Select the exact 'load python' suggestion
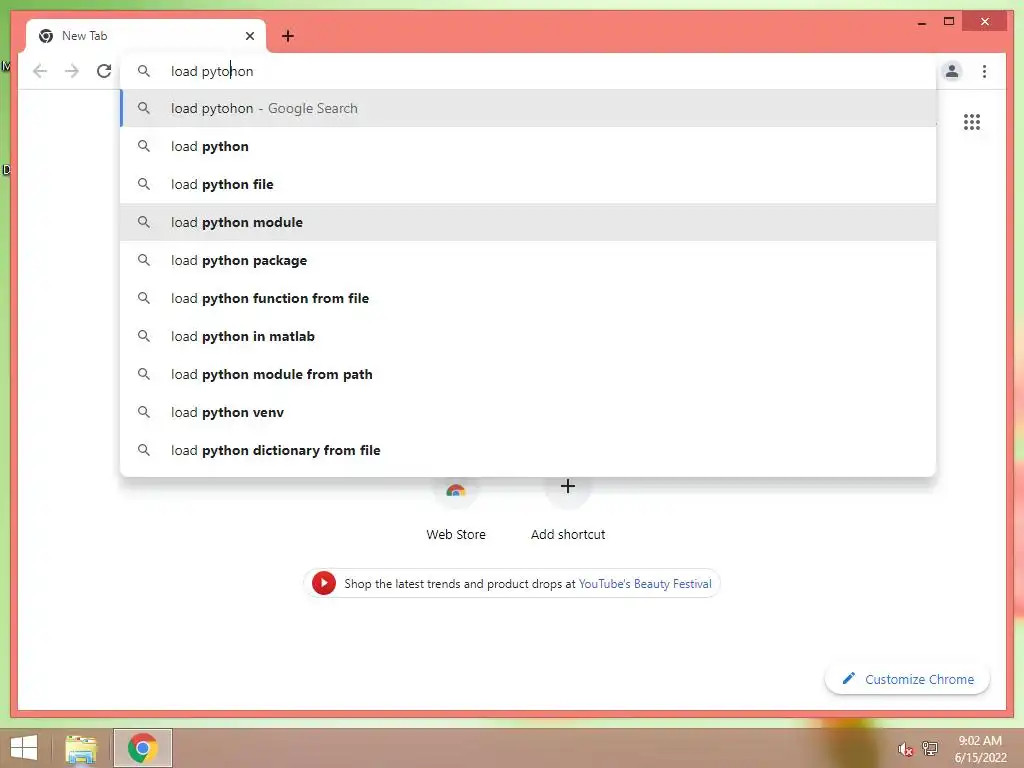 tap(528, 146)
